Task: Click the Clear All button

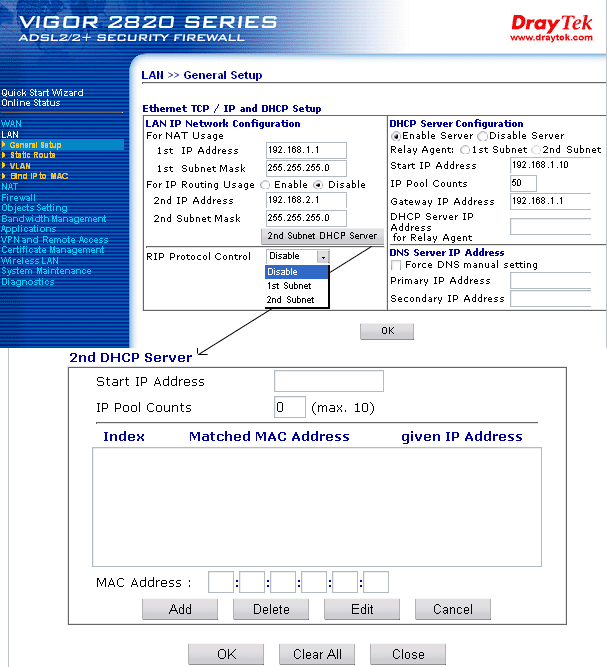Action: click(x=317, y=654)
